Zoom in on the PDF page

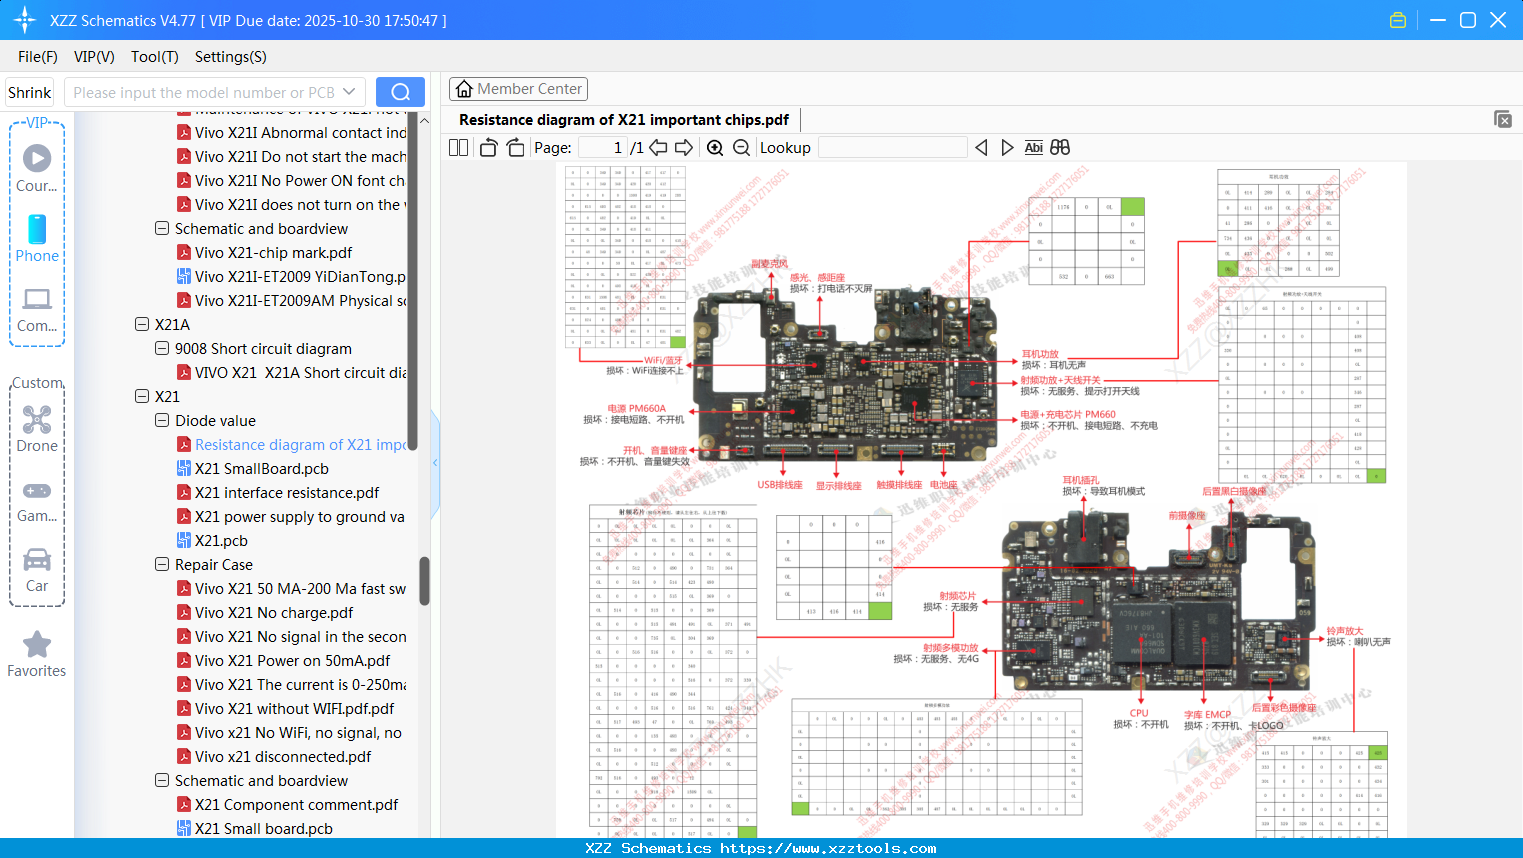tap(715, 147)
